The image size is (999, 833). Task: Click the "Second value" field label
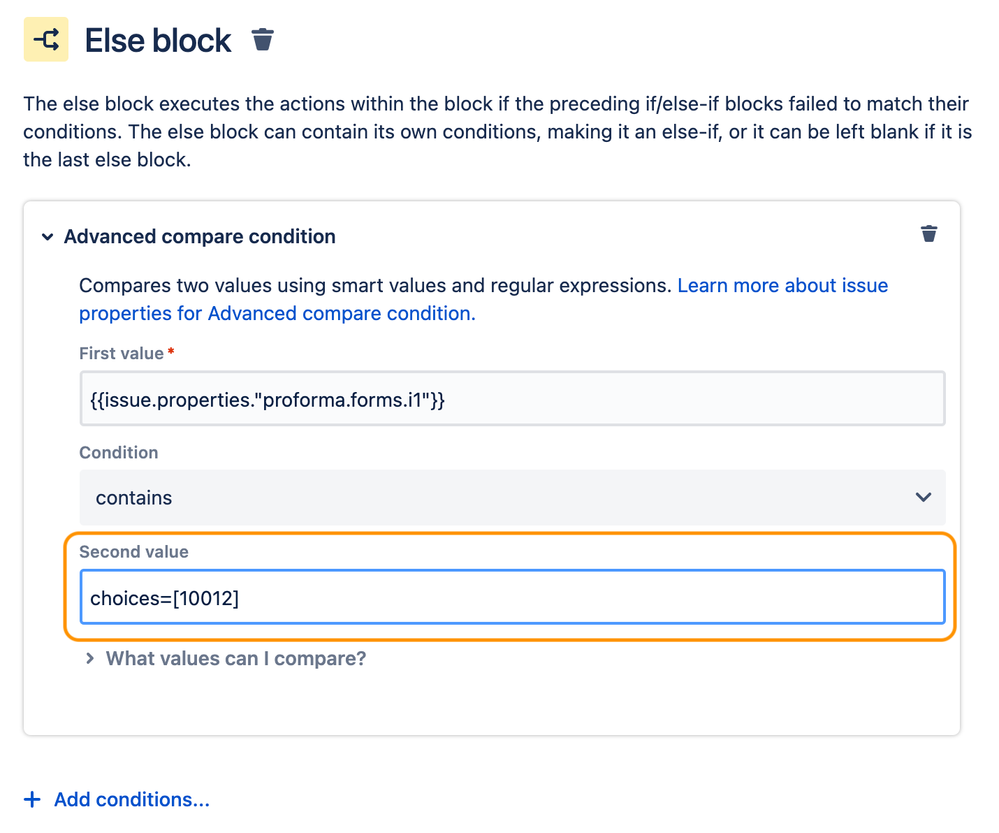tap(134, 551)
